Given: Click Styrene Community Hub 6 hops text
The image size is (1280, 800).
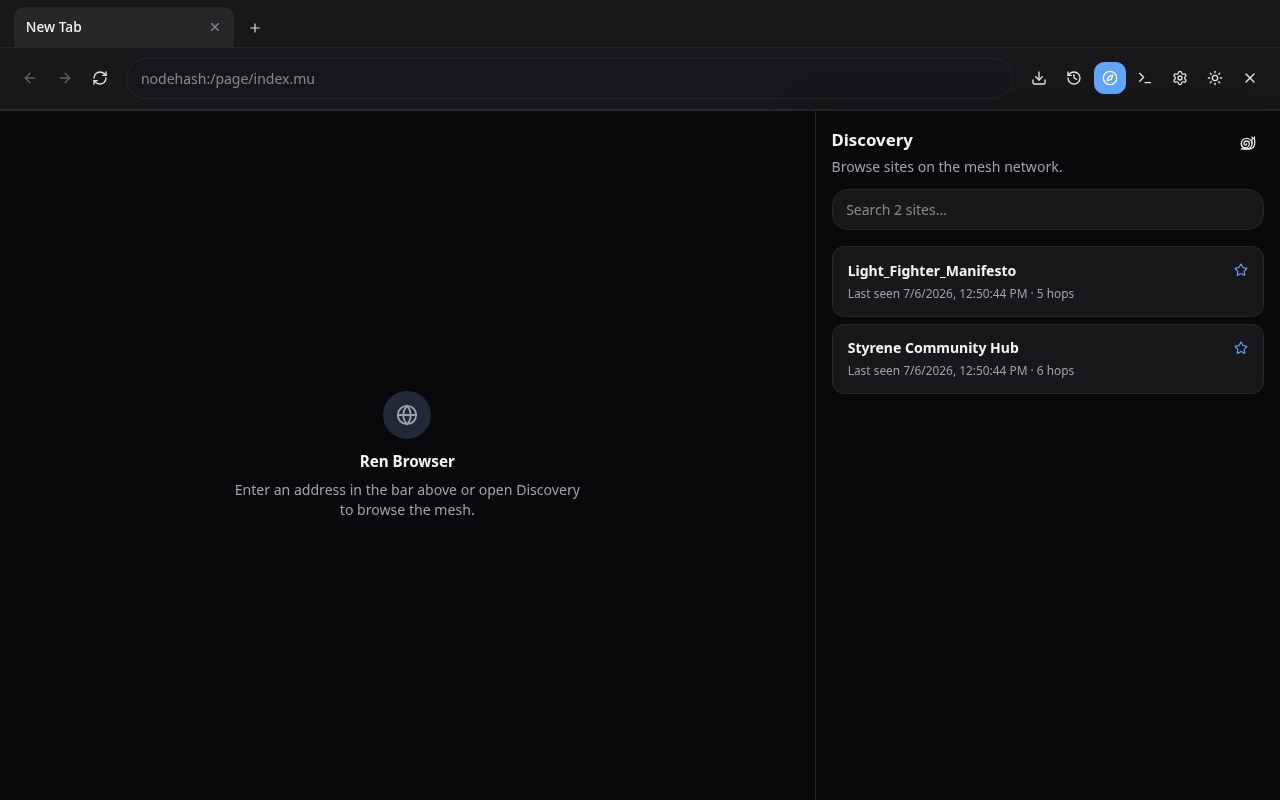Looking at the screenshot, I should [x=961, y=371].
